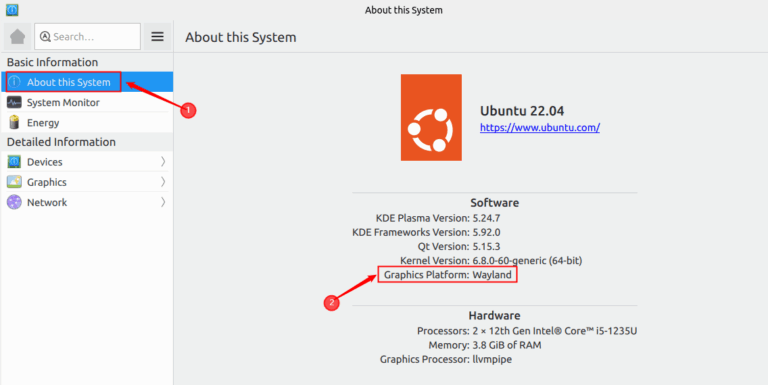This screenshot has height=385, width=768.
Task: Click the Graphics icon
Action: [14, 182]
